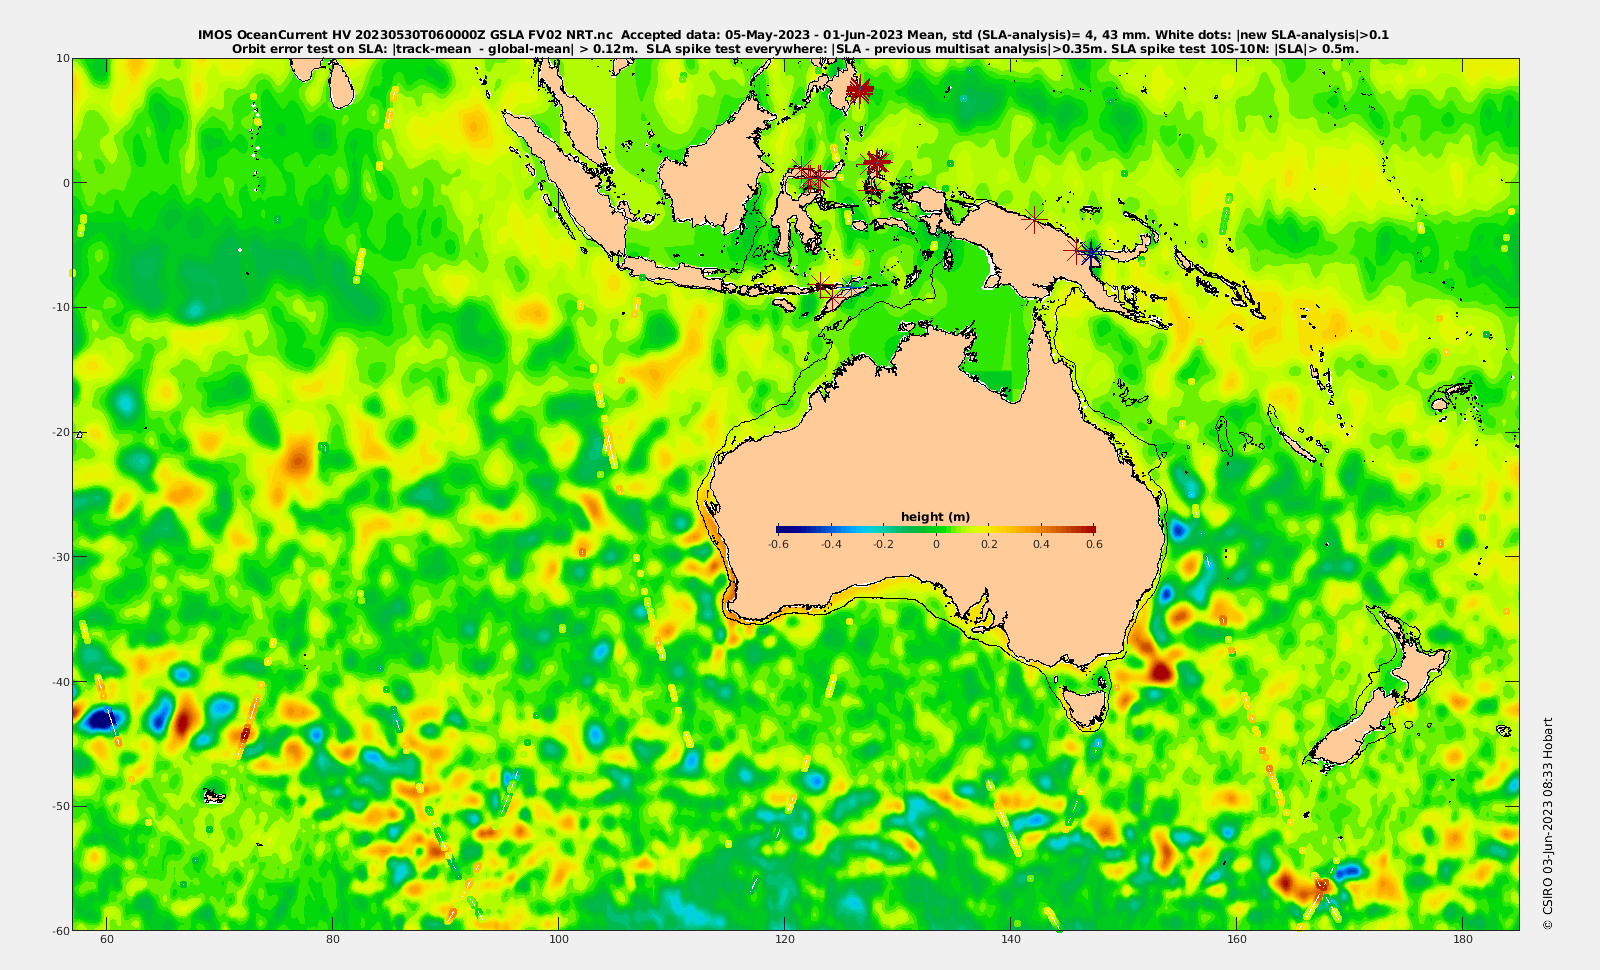
Task: Click New Zealand's South Island on the map
Action: tap(1354, 729)
